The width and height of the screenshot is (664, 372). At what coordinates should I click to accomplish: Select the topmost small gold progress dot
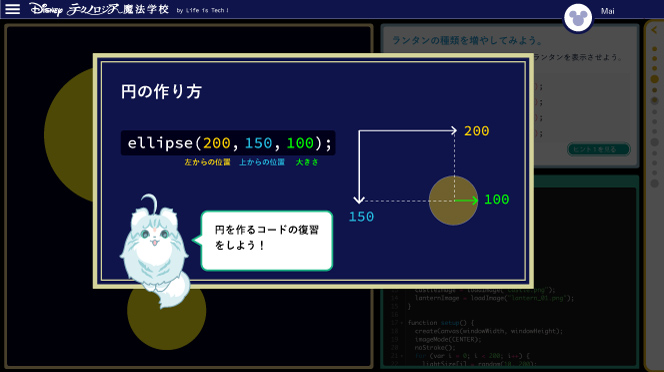654,49
